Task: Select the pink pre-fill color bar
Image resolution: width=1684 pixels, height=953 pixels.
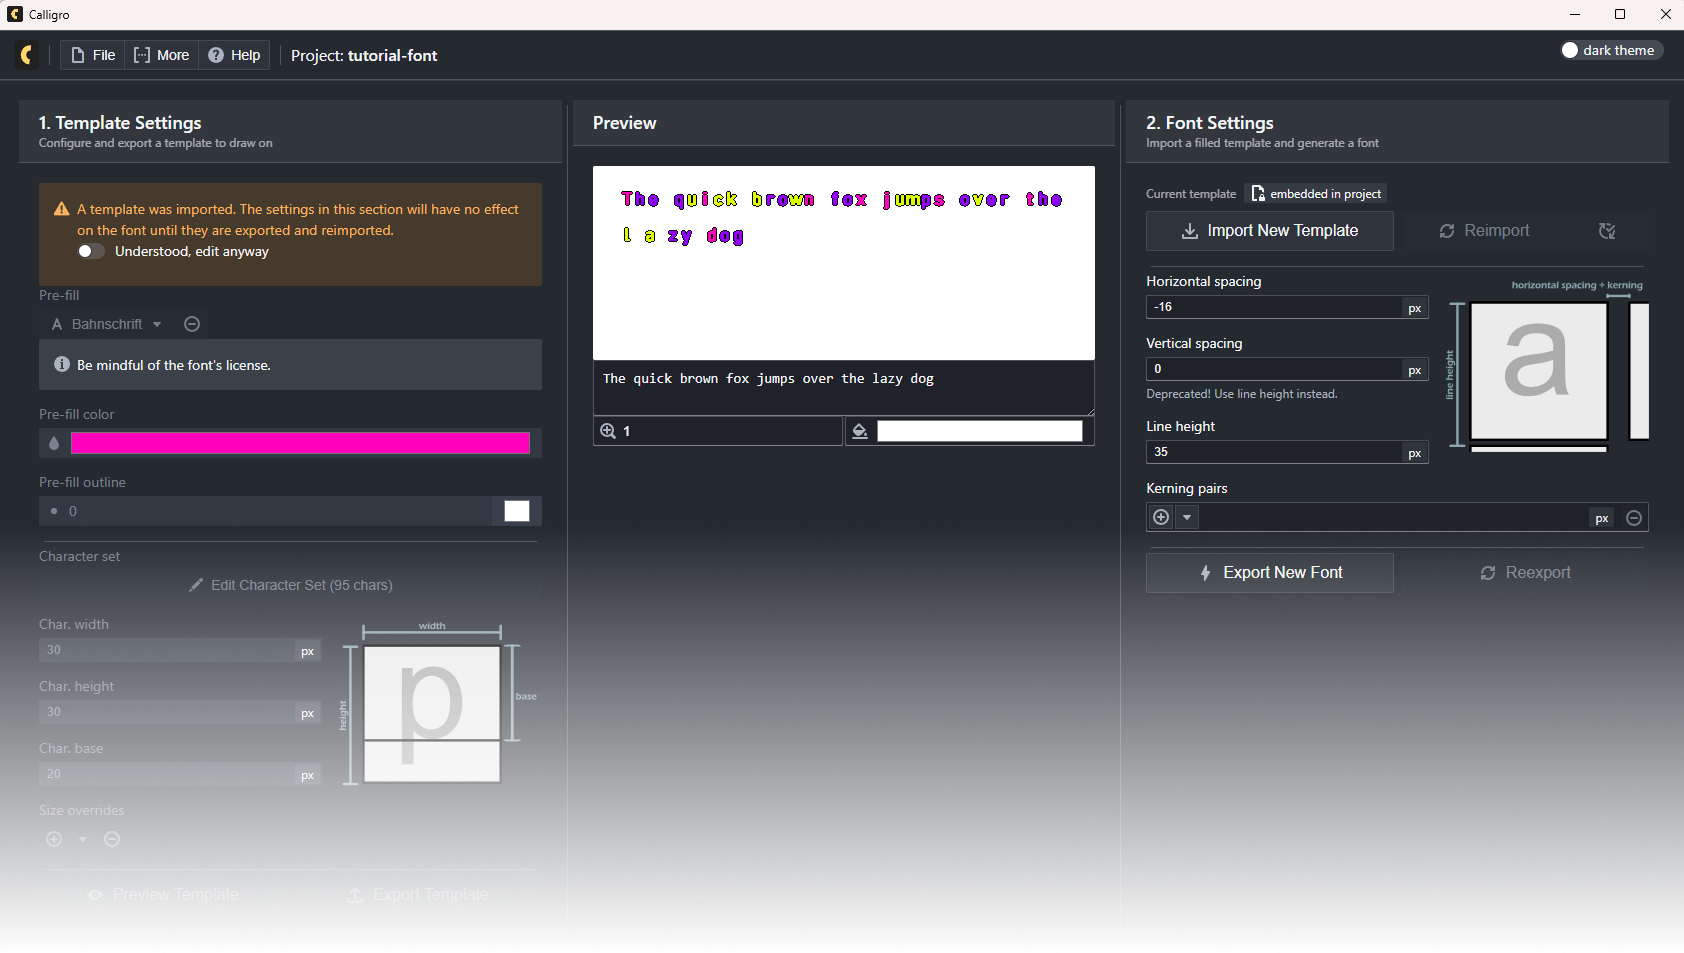Action: (302, 443)
